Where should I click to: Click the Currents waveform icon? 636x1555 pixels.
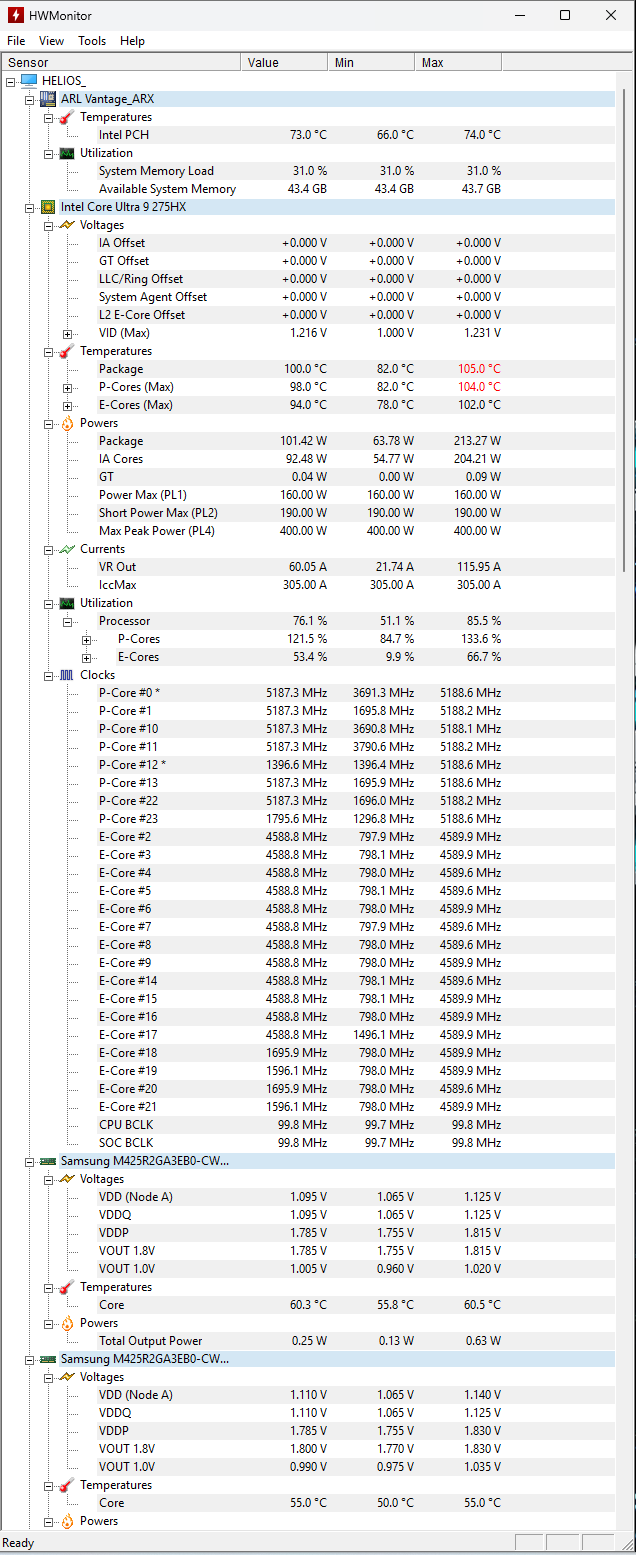click(x=66, y=549)
